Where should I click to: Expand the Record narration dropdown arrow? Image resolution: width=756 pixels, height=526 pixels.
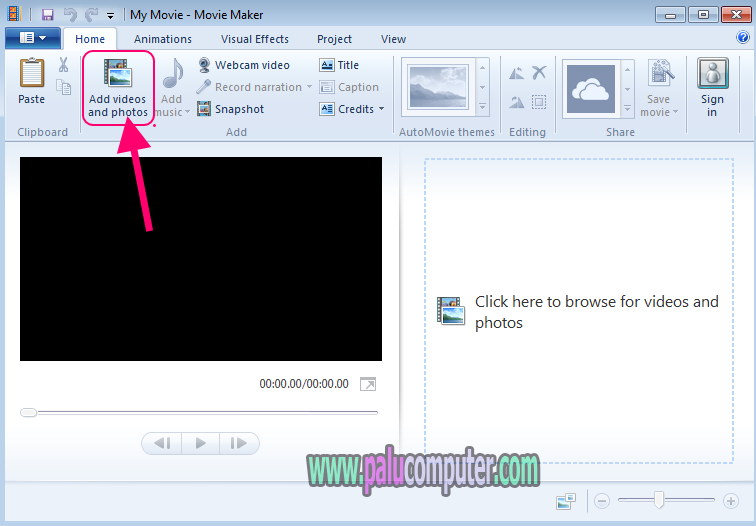point(309,87)
